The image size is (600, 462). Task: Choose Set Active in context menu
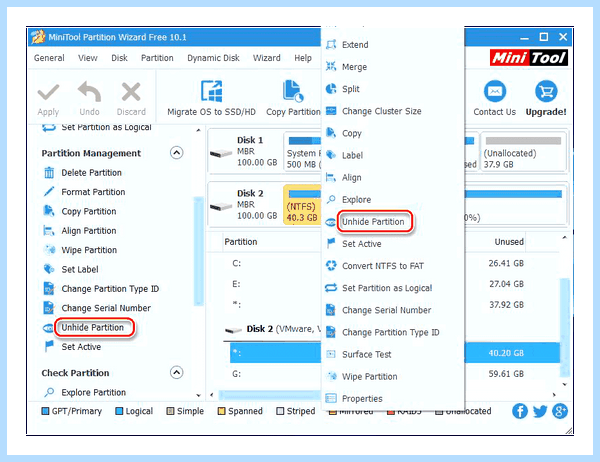pos(362,244)
